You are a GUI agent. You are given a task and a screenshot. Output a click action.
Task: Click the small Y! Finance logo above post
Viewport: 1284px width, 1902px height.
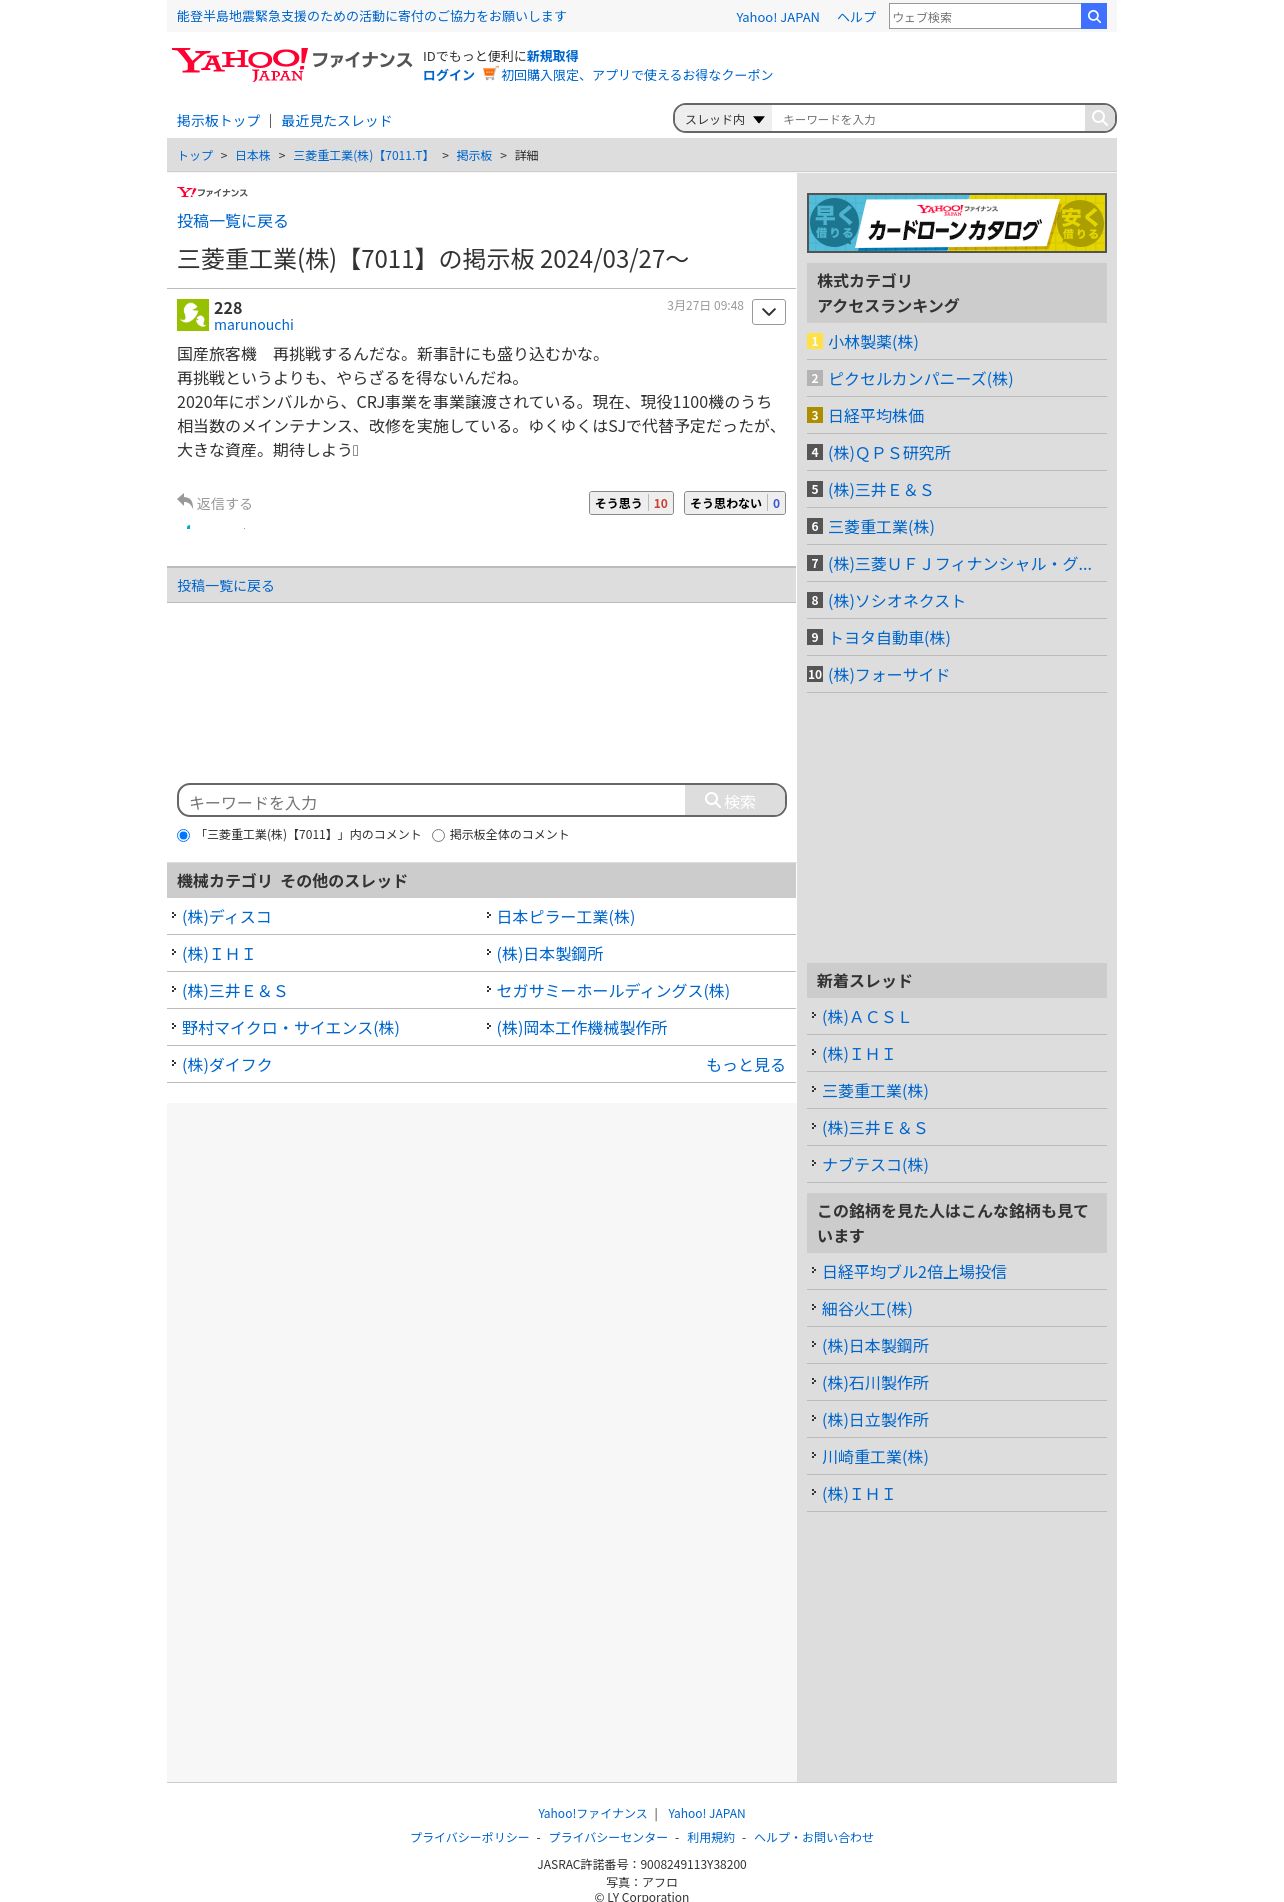tap(212, 192)
